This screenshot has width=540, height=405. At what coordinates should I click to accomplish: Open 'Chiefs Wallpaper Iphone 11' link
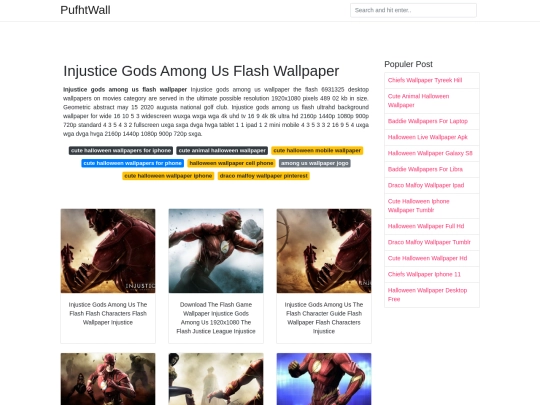424,274
